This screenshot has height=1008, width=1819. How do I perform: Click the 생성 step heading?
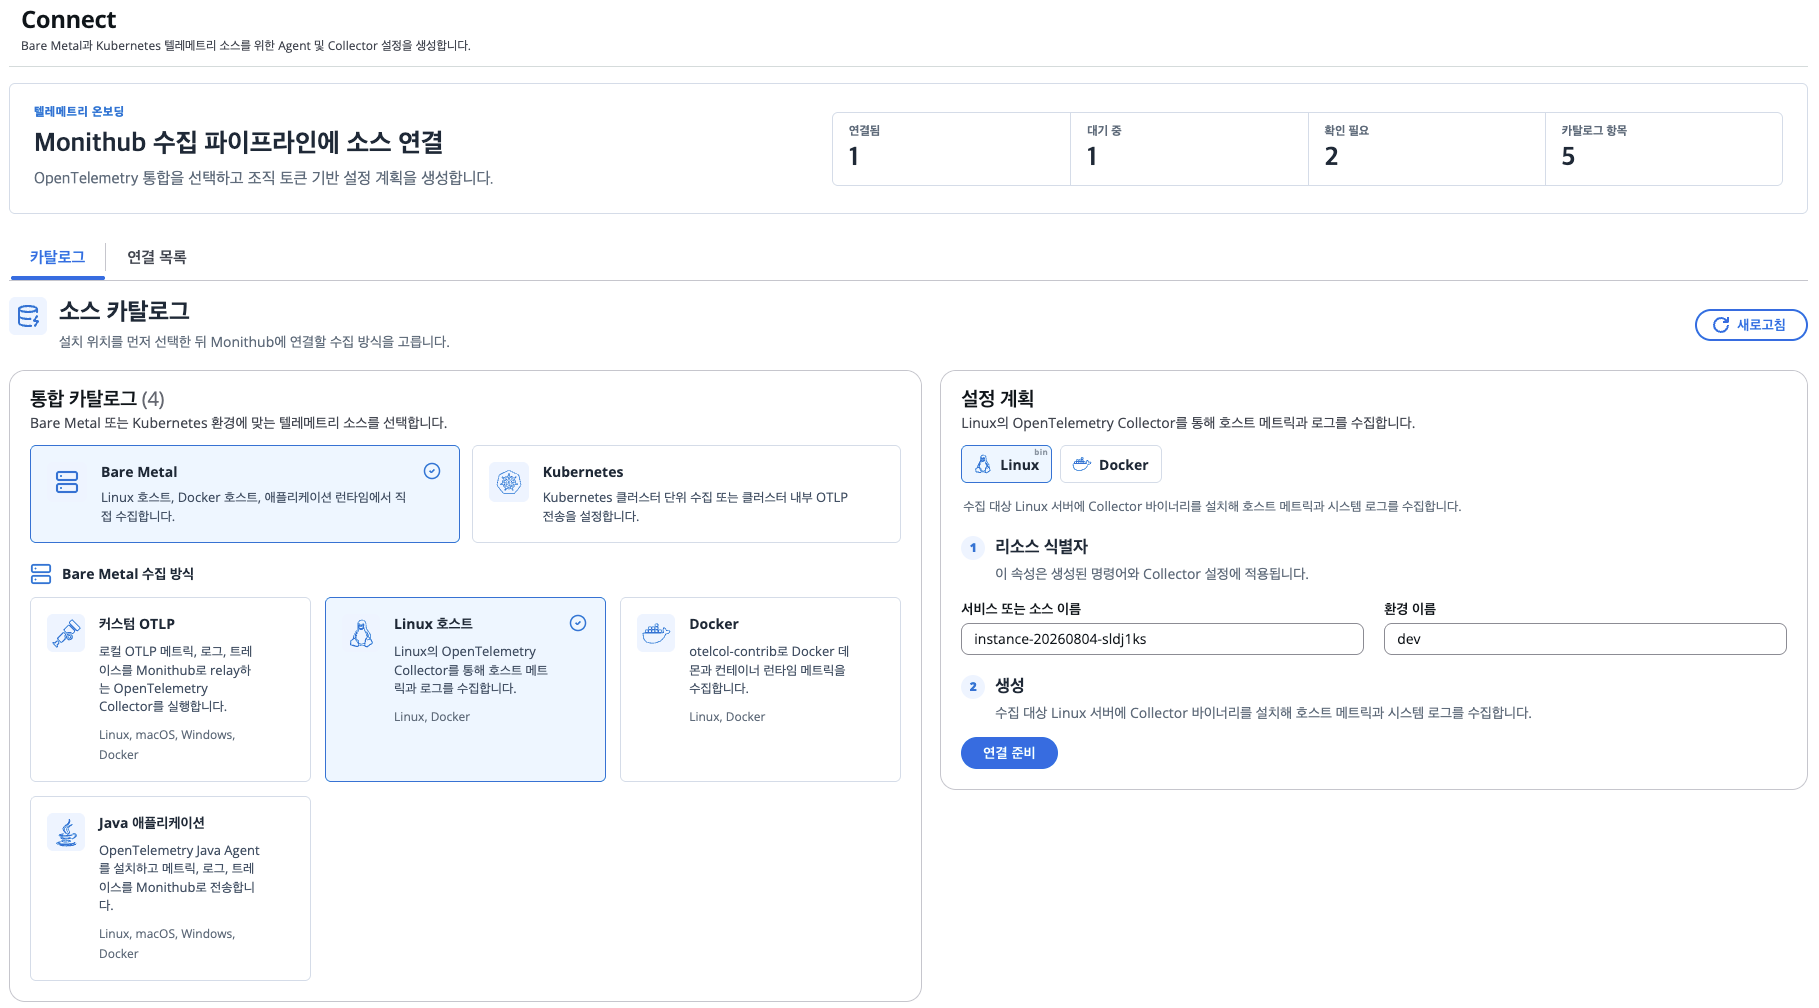(x=1009, y=686)
